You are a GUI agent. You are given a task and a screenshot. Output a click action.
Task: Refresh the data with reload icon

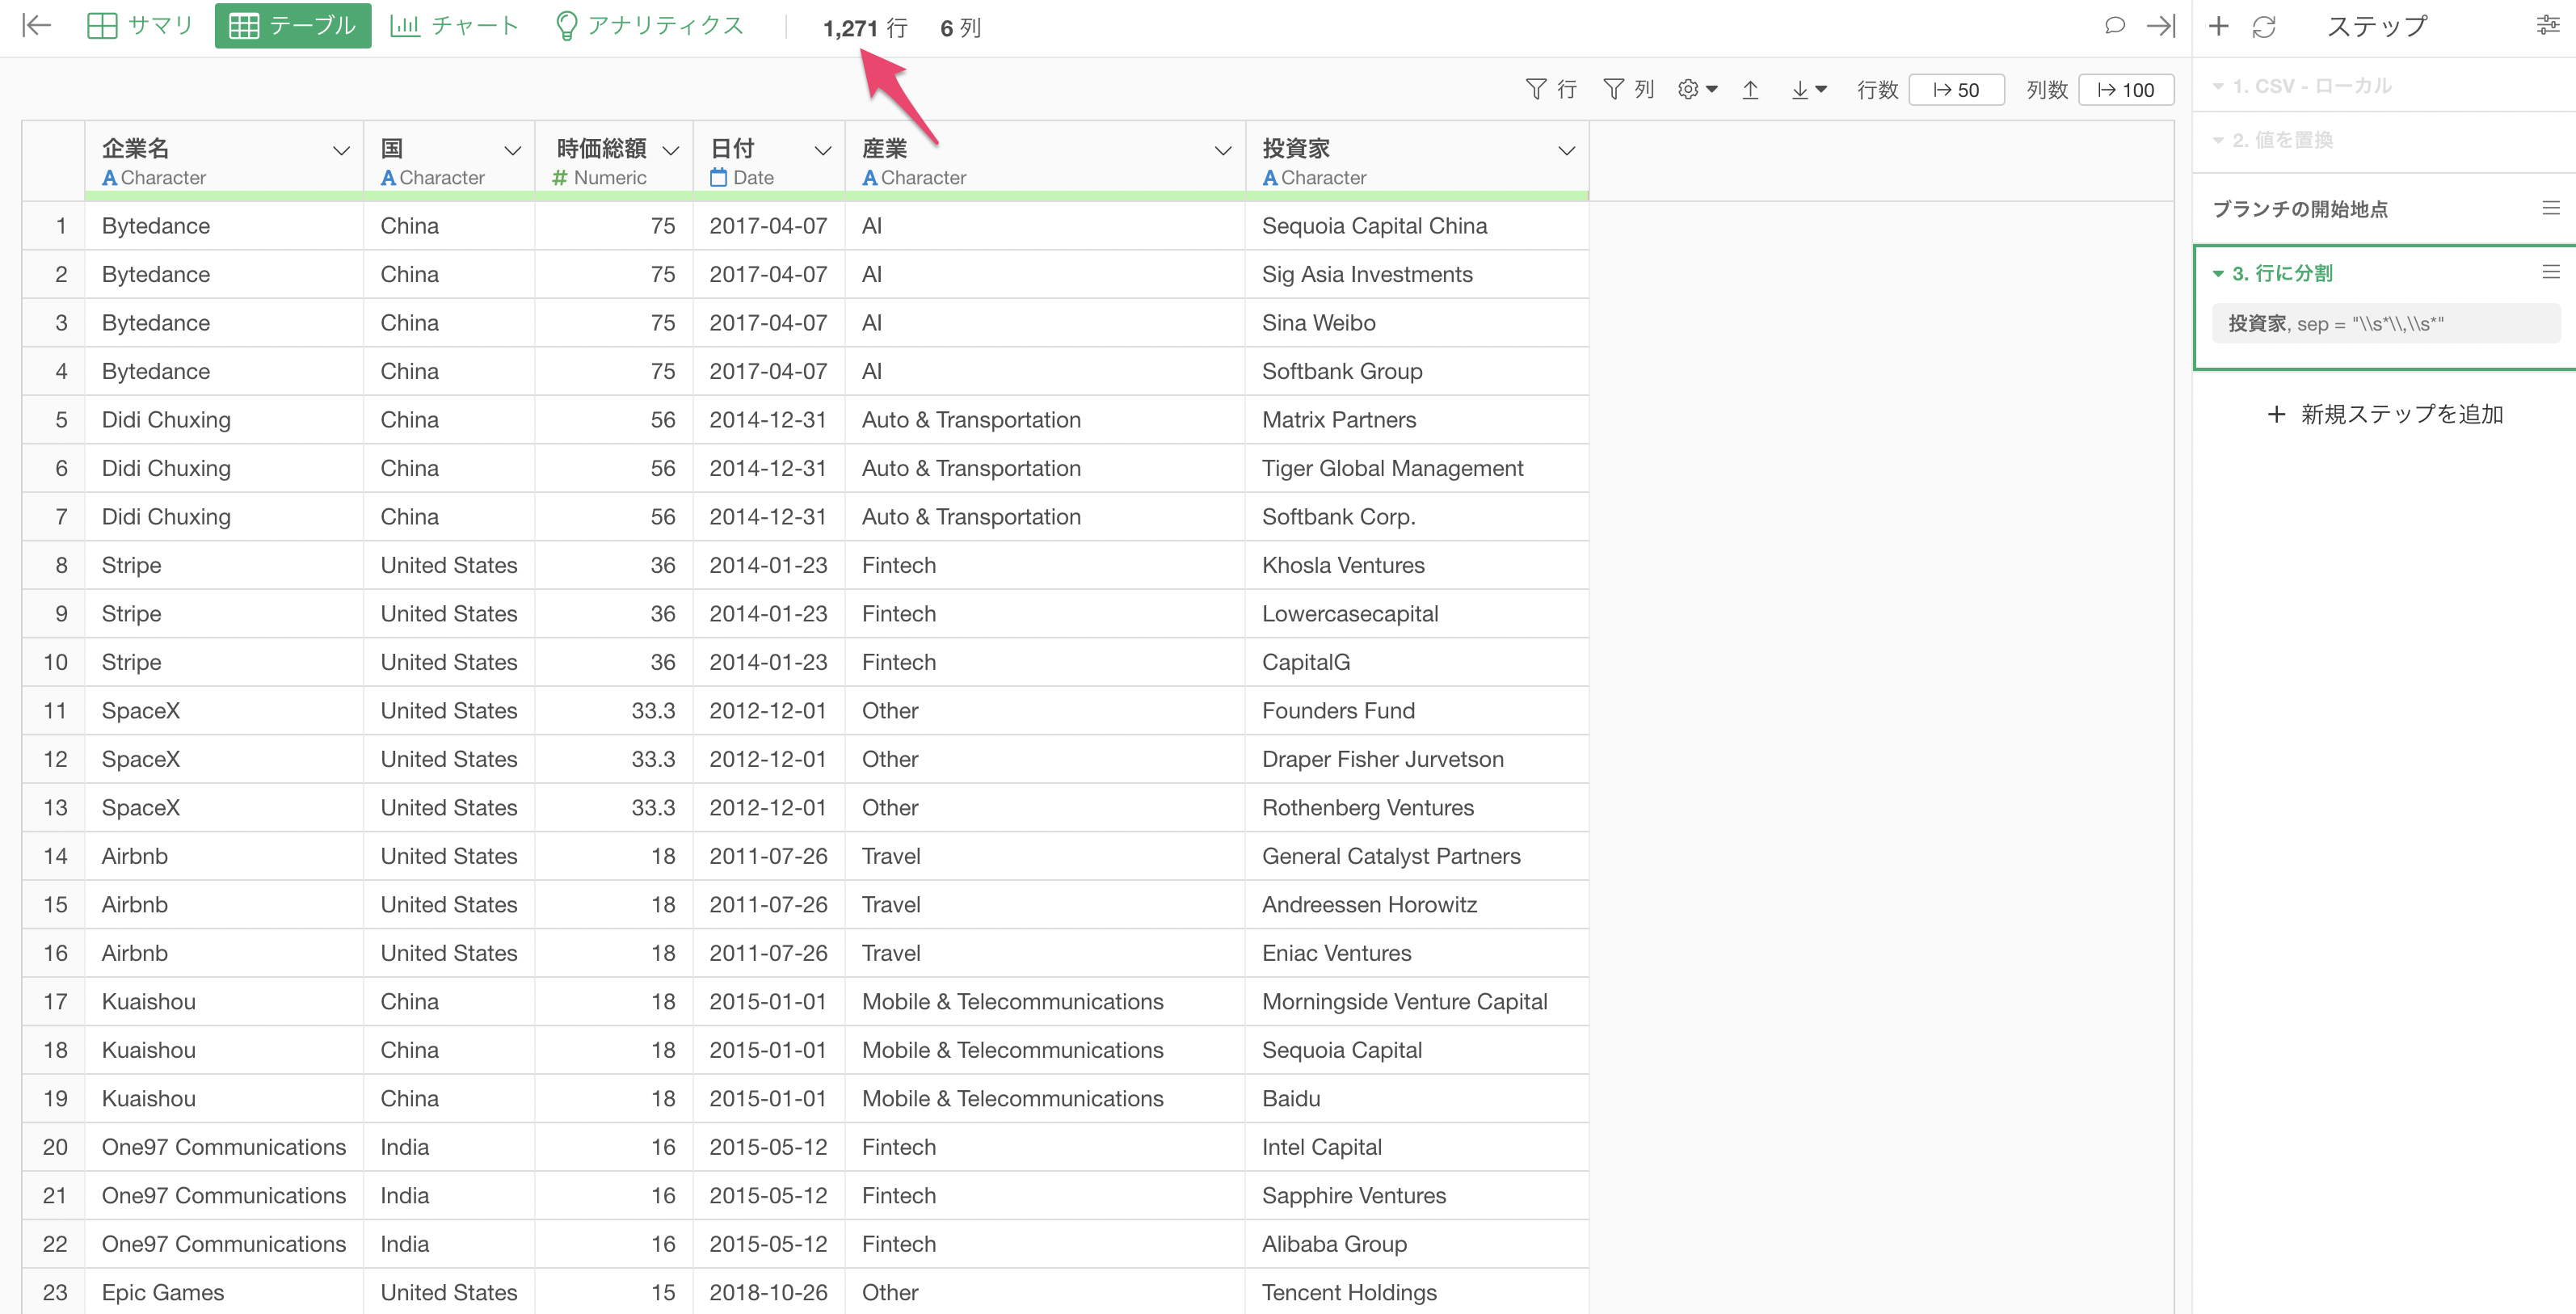[x=2265, y=27]
